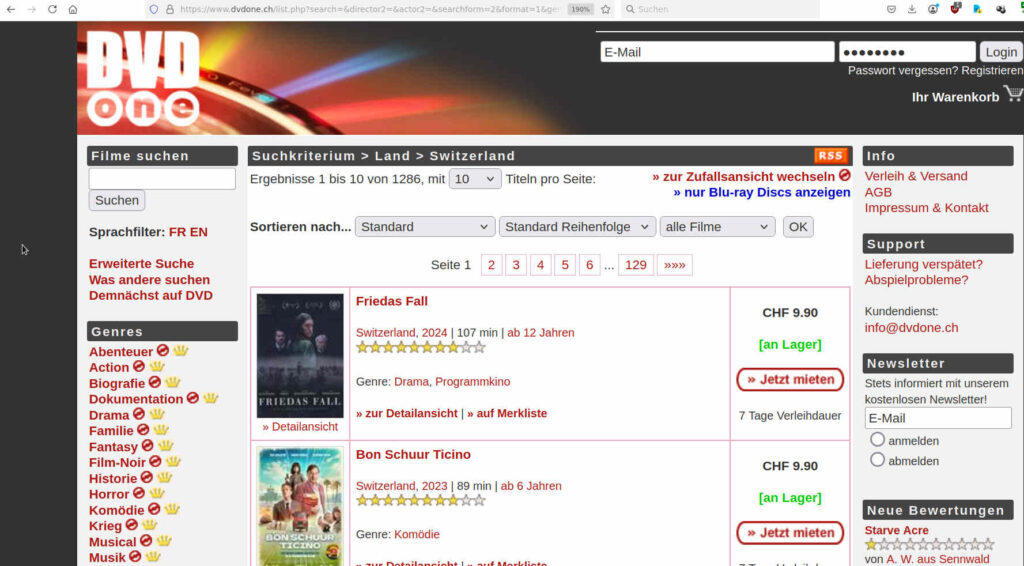Open the browser downloads icon
This screenshot has height=566, width=1024.
pyautogui.click(x=912, y=9)
